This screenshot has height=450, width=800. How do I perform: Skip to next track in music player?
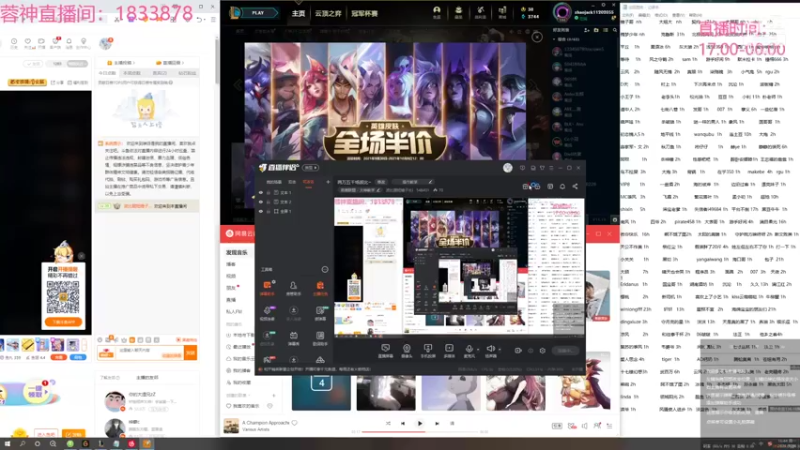(437, 423)
